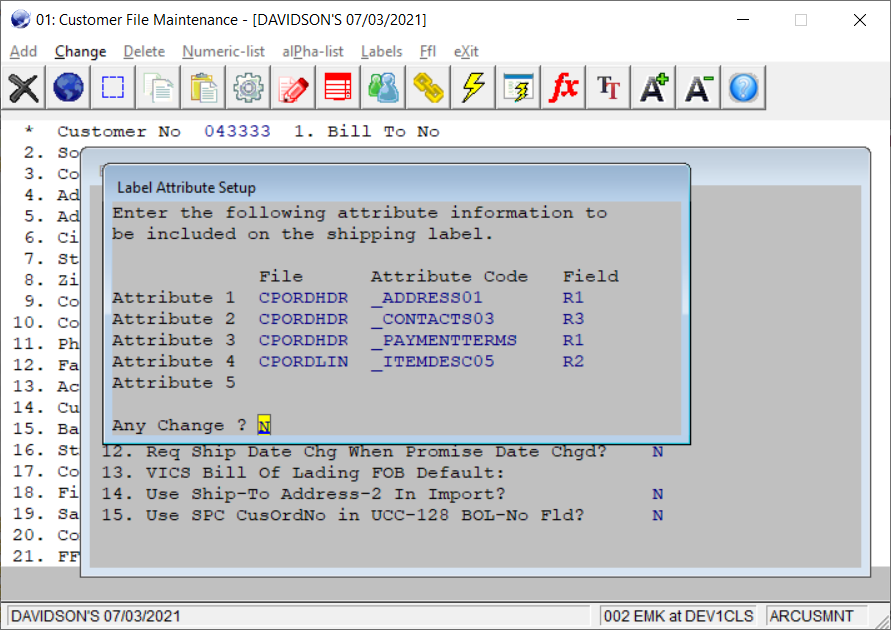
Task: Click N value for Use Ship-To Address-2
Action: tap(657, 494)
